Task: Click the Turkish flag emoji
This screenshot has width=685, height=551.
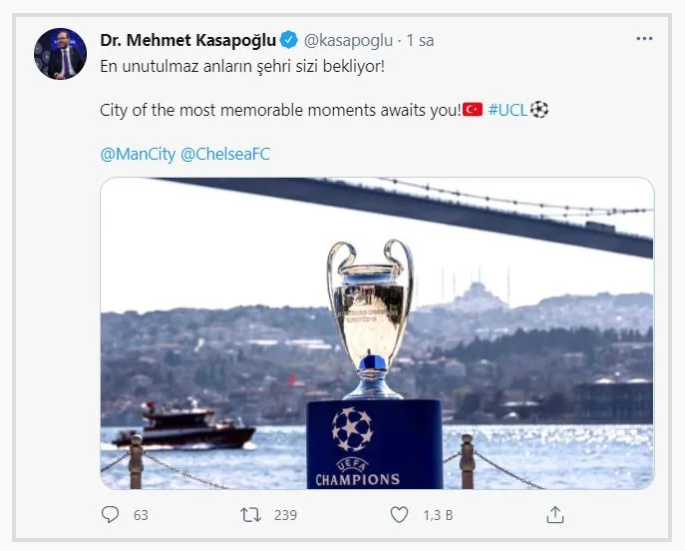Action: 472,109
